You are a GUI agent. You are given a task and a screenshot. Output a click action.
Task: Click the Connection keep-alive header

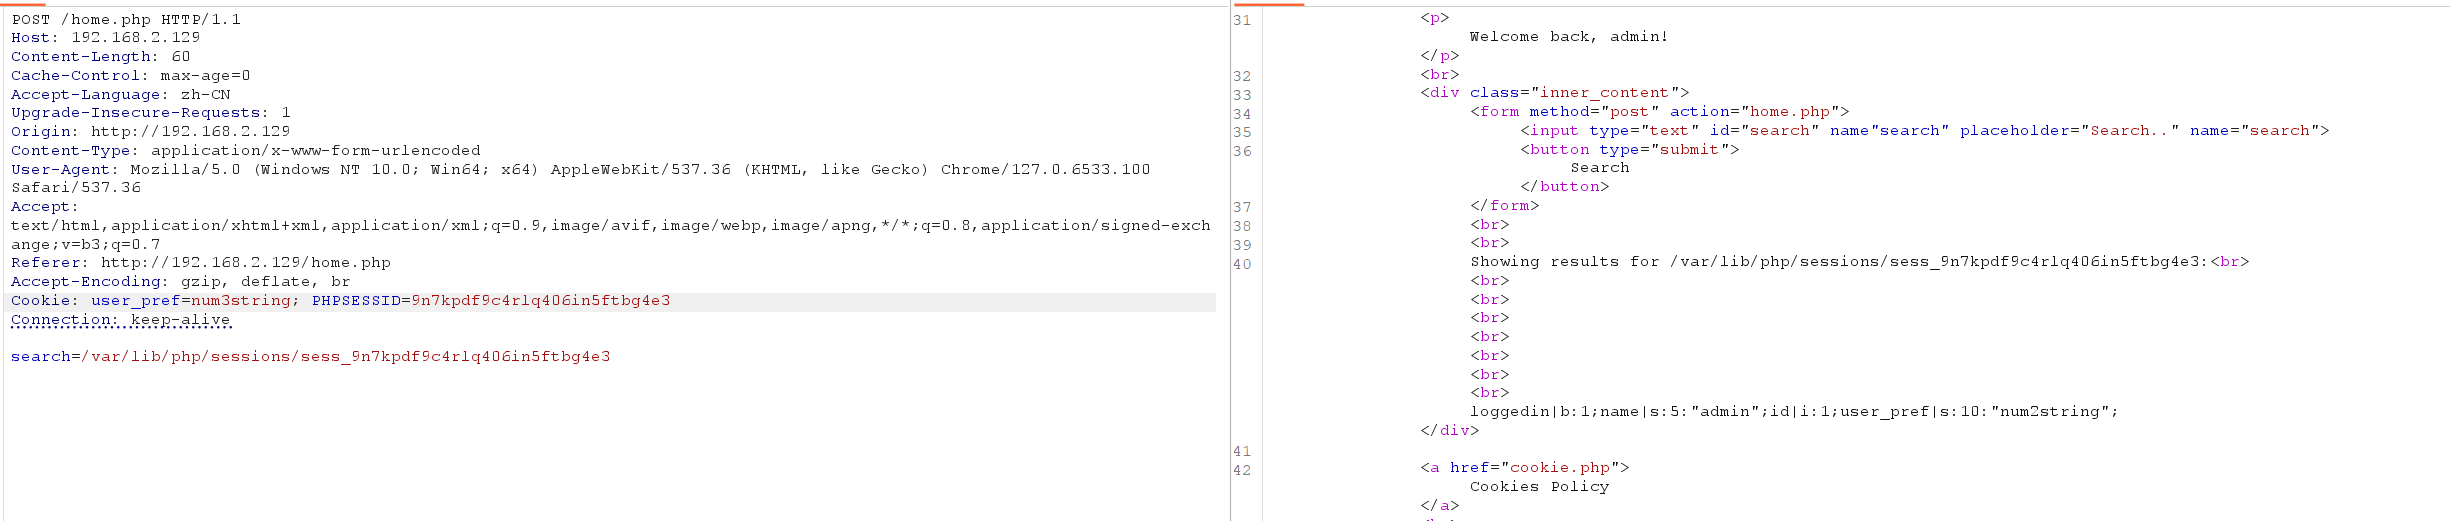click(120, 320)
